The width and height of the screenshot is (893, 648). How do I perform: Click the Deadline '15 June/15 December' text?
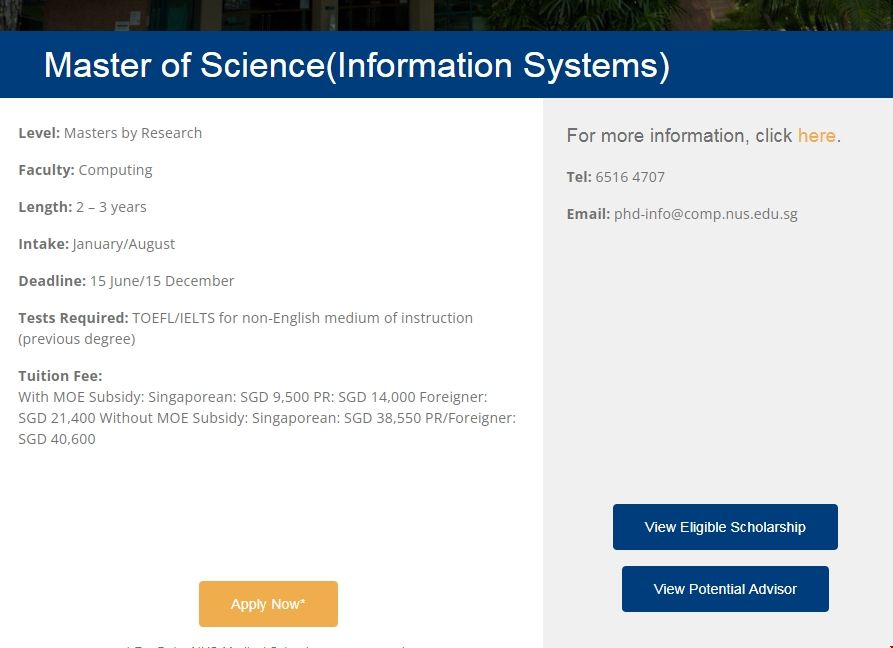tap(162, 281)
